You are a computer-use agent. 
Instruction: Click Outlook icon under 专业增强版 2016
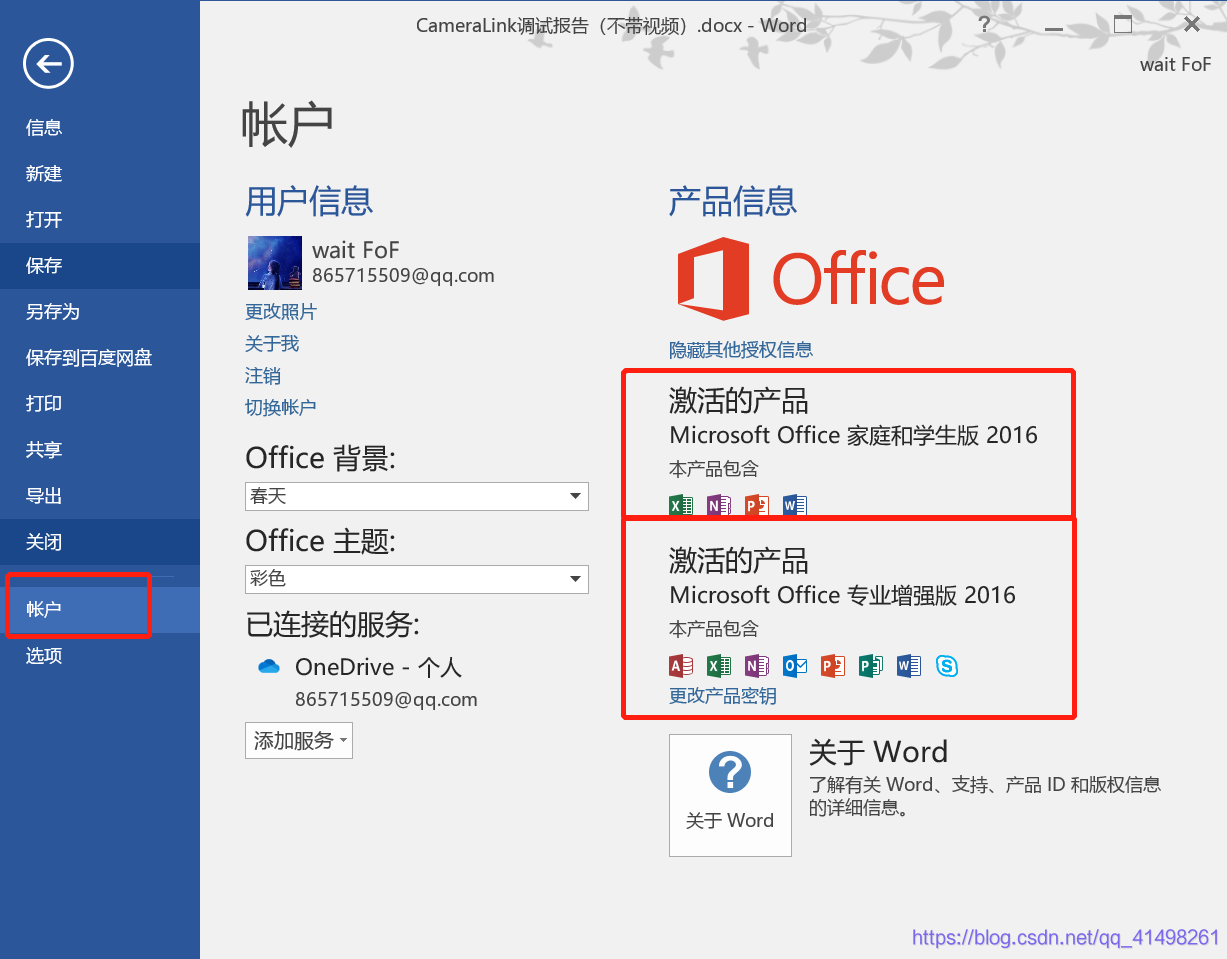point(795,665)
